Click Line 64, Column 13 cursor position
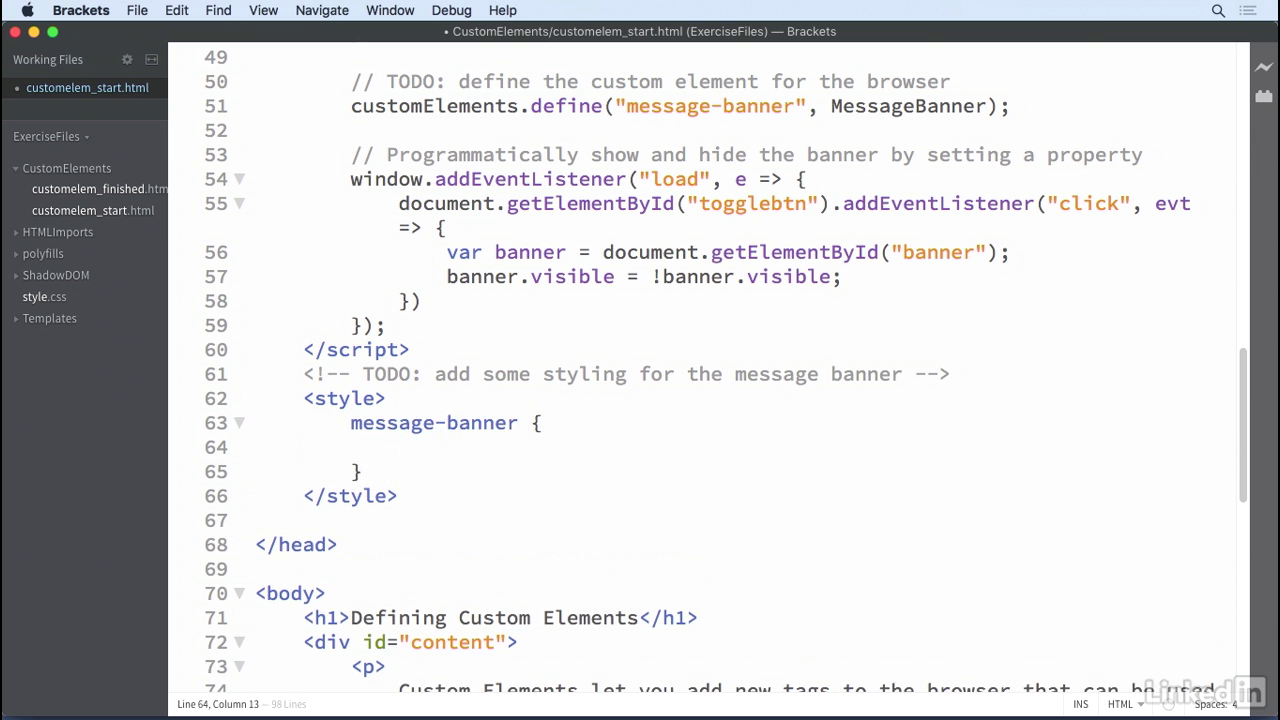This screenshot has width=1280, height=720. pos(218,704)
